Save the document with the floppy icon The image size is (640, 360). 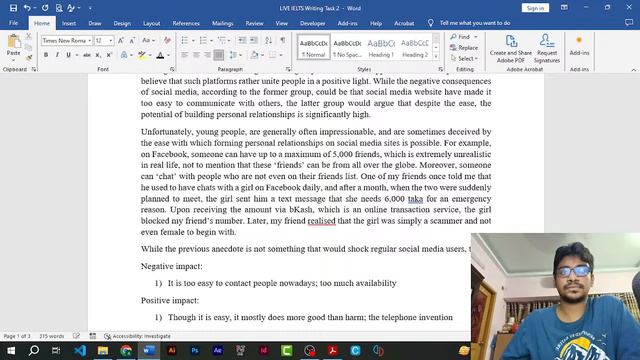click(x=13, y=8)
